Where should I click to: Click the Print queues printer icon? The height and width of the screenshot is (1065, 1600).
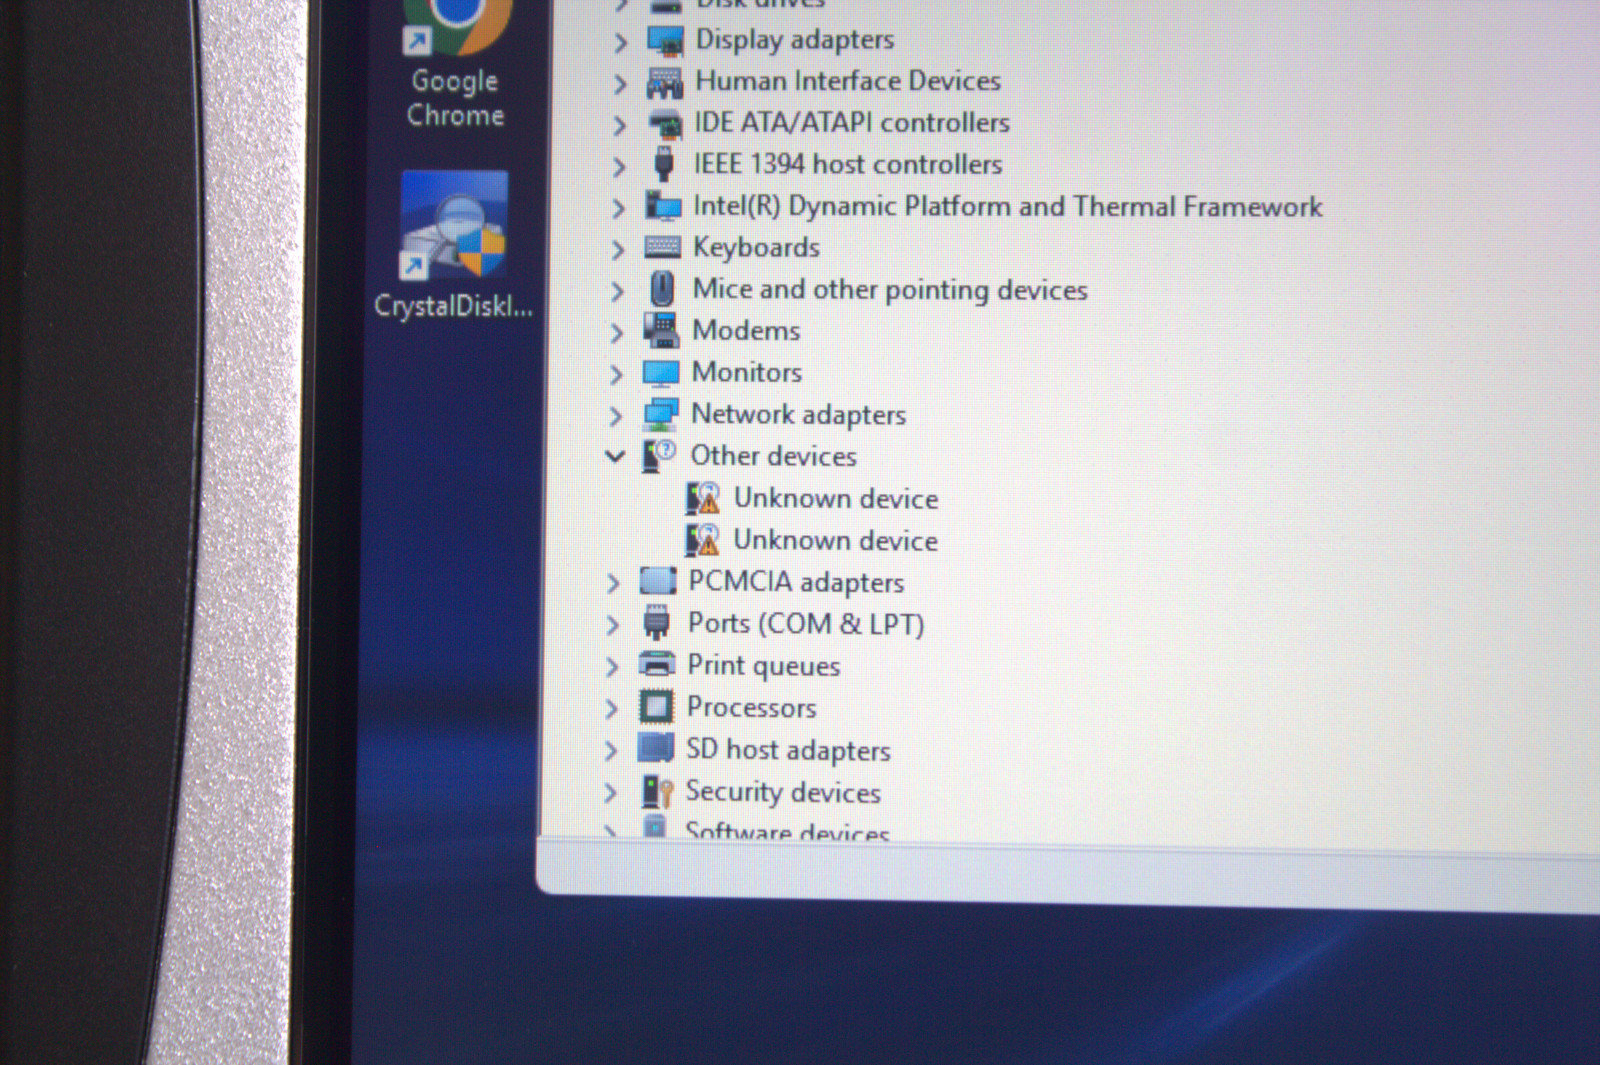(657, 664)
